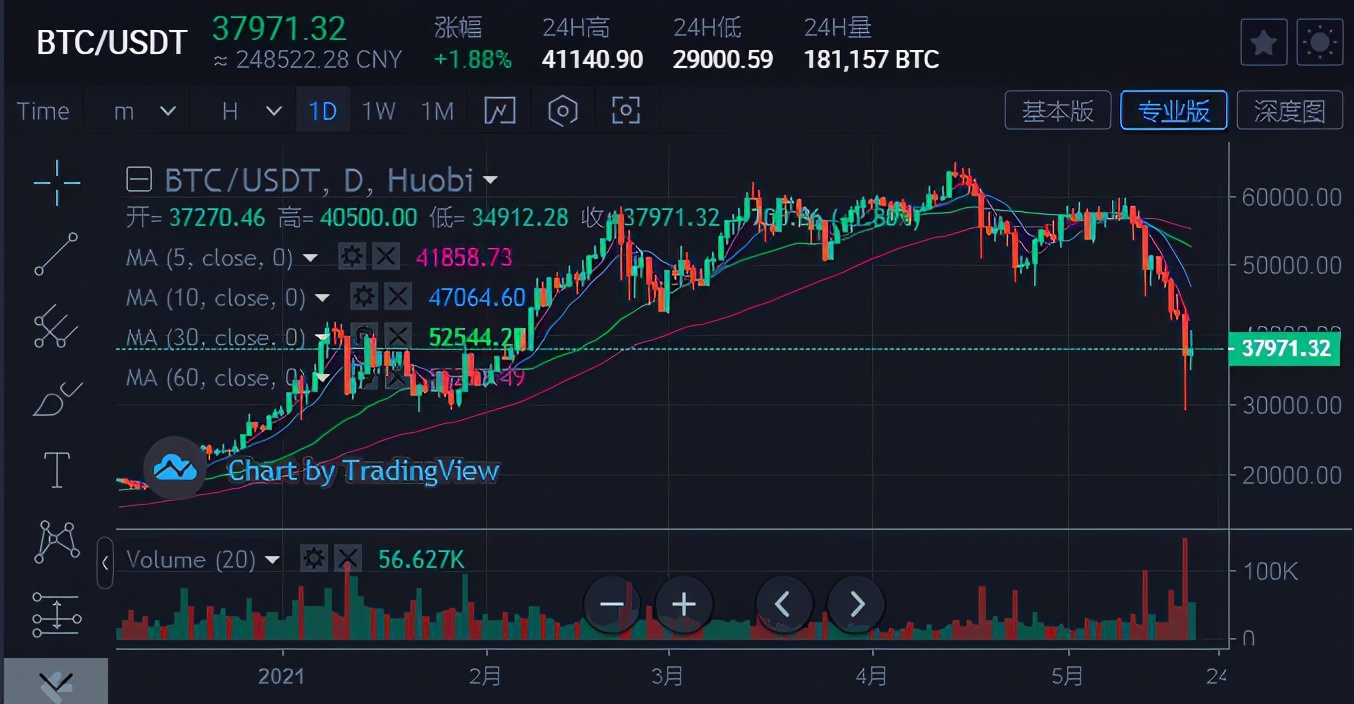Click the fullscreen icon in the toolbar
Image resolution: width=1354 pixels, height=704 pixels.
click(626, 111)
